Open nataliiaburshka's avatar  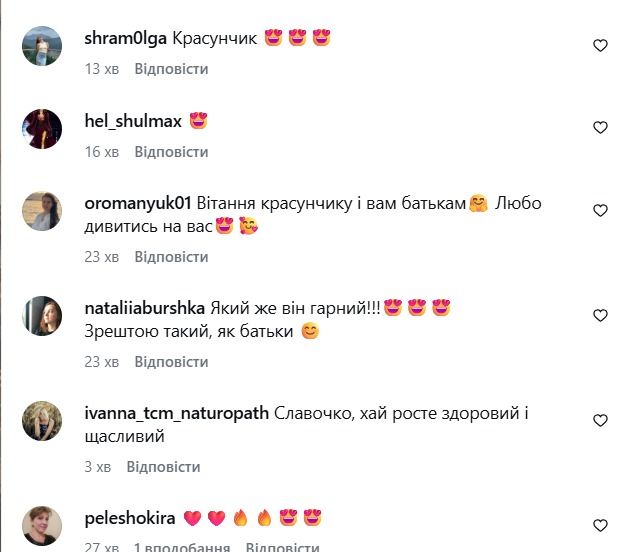pos(42,316)
